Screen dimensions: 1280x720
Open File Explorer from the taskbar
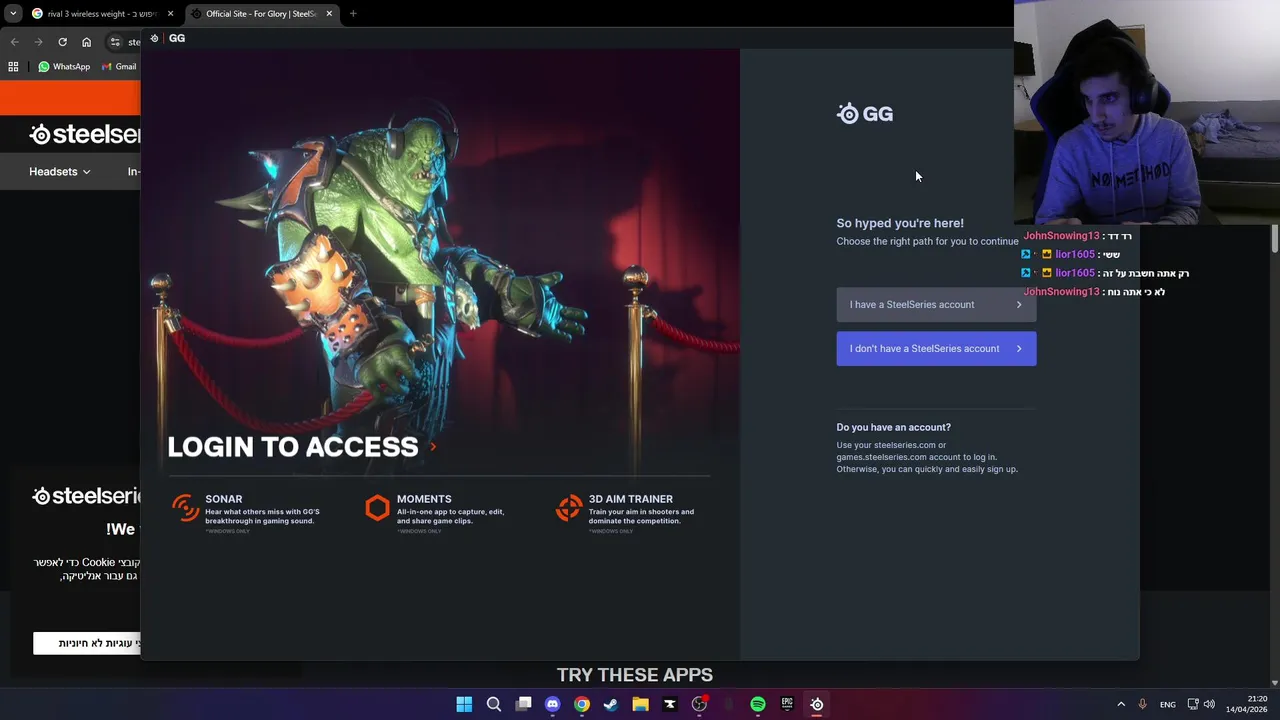click(x=640, y=704)
